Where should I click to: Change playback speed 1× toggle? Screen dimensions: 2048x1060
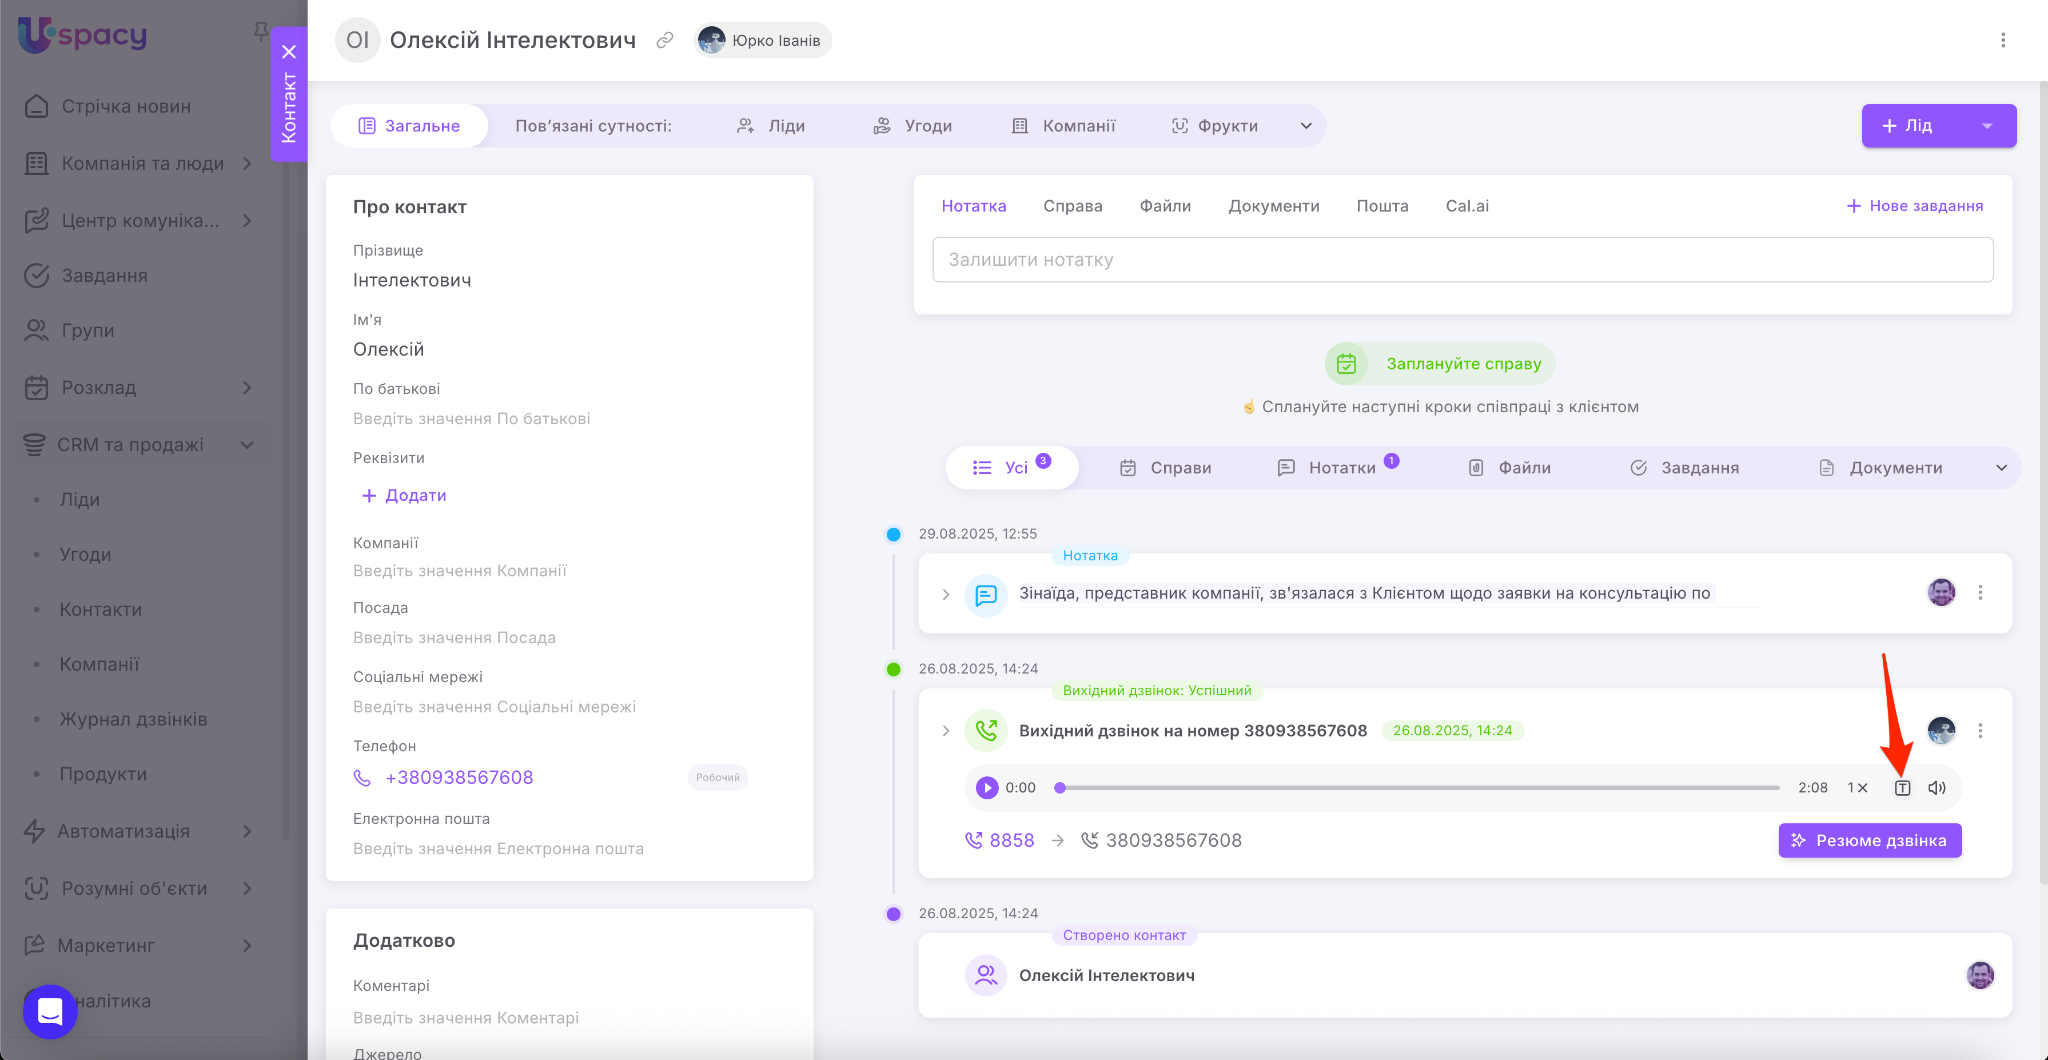(1857, 788)
